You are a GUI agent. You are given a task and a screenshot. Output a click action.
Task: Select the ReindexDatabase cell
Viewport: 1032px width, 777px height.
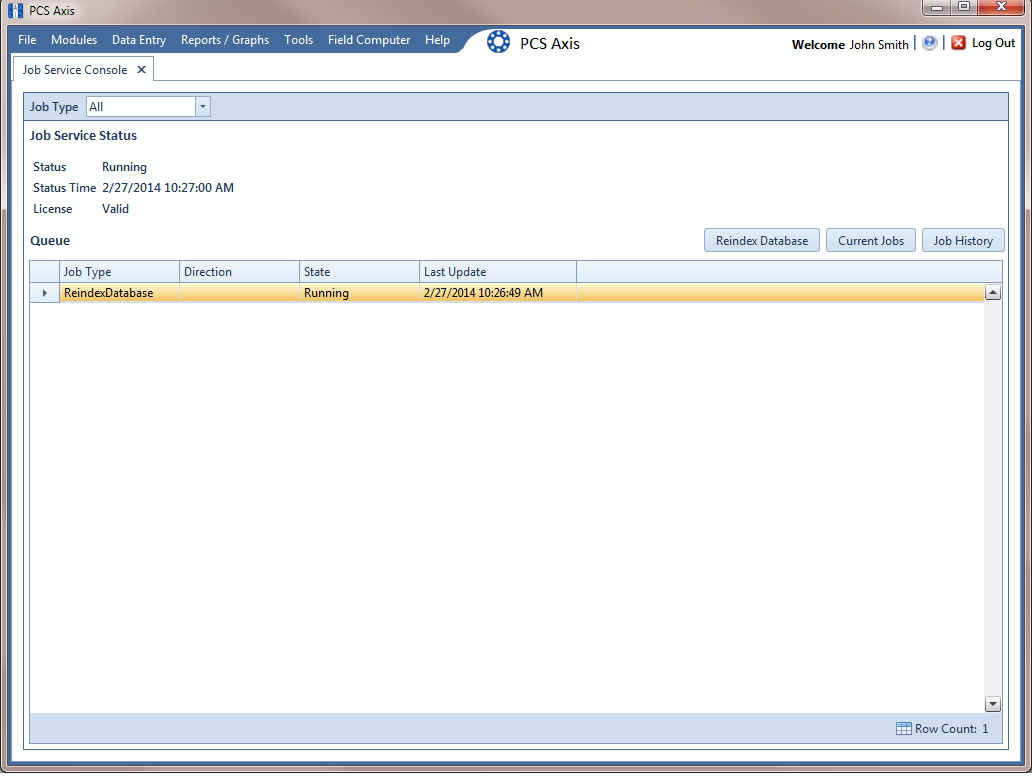[119, 293]
